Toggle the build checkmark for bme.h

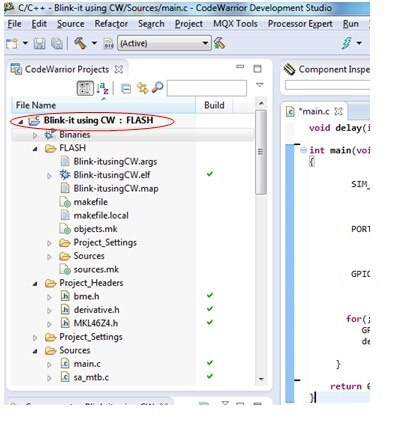point(210,295)
